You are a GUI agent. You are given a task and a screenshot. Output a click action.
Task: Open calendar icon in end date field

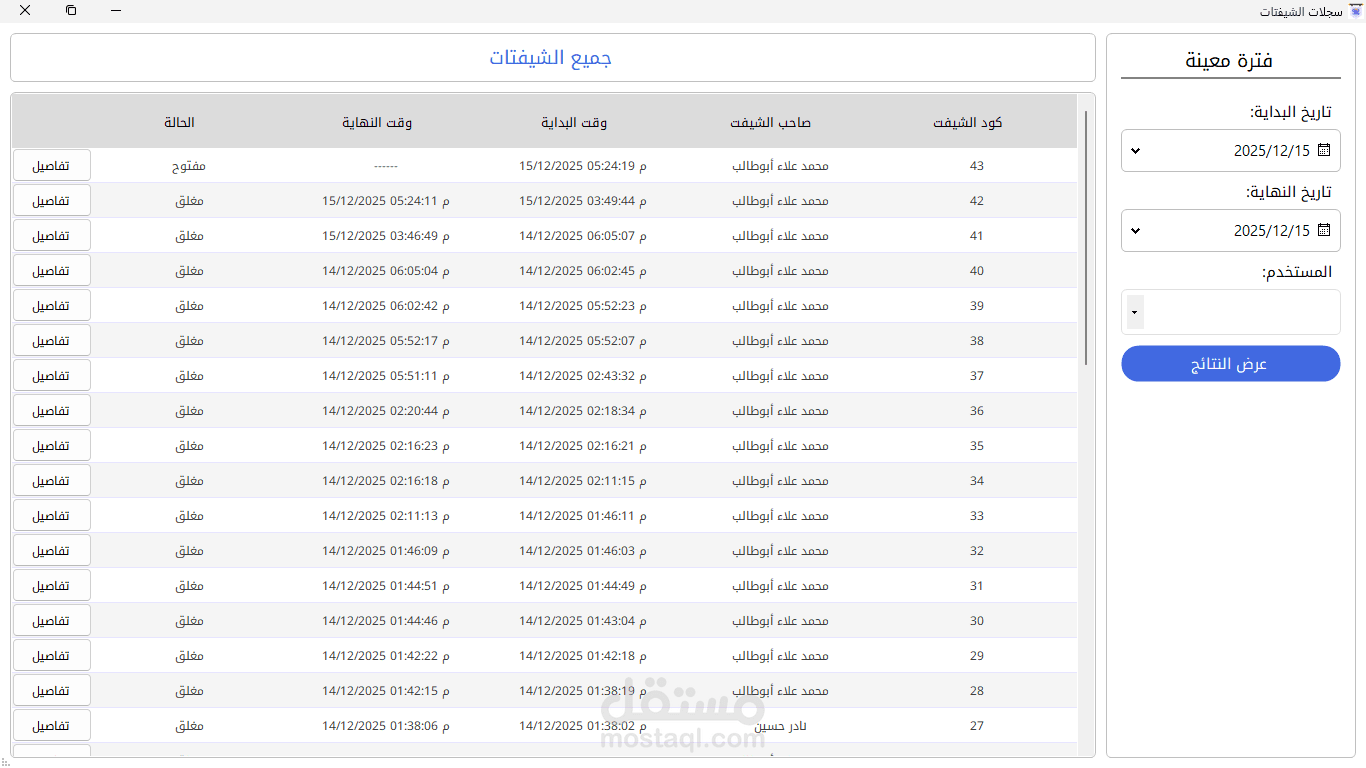pos(1324,230)
